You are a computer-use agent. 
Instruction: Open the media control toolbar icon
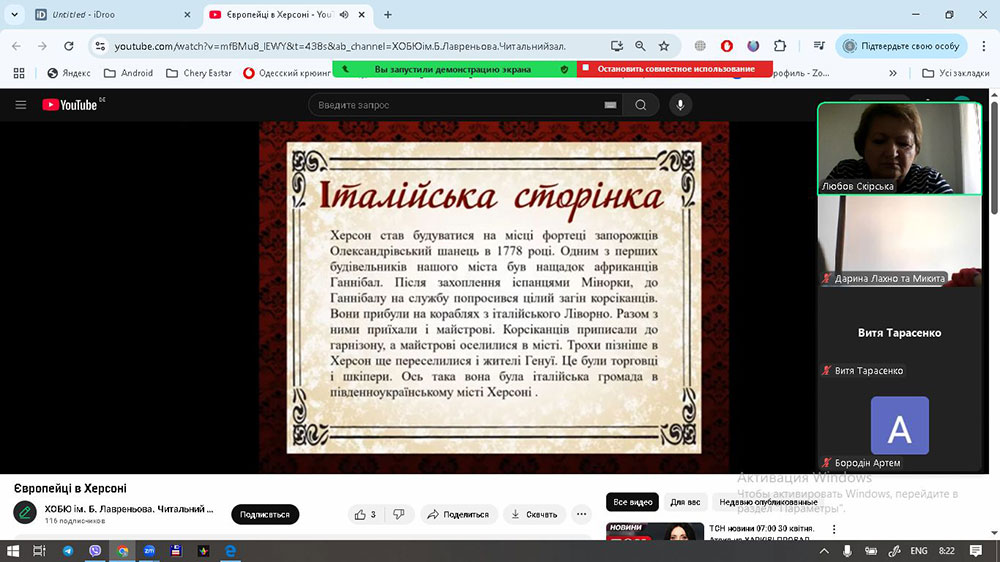click(819, 46)
